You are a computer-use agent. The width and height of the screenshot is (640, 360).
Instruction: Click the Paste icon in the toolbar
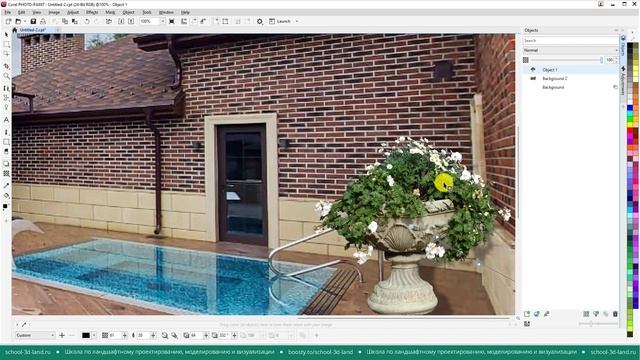pyautogui.click(x=75, y=21)
